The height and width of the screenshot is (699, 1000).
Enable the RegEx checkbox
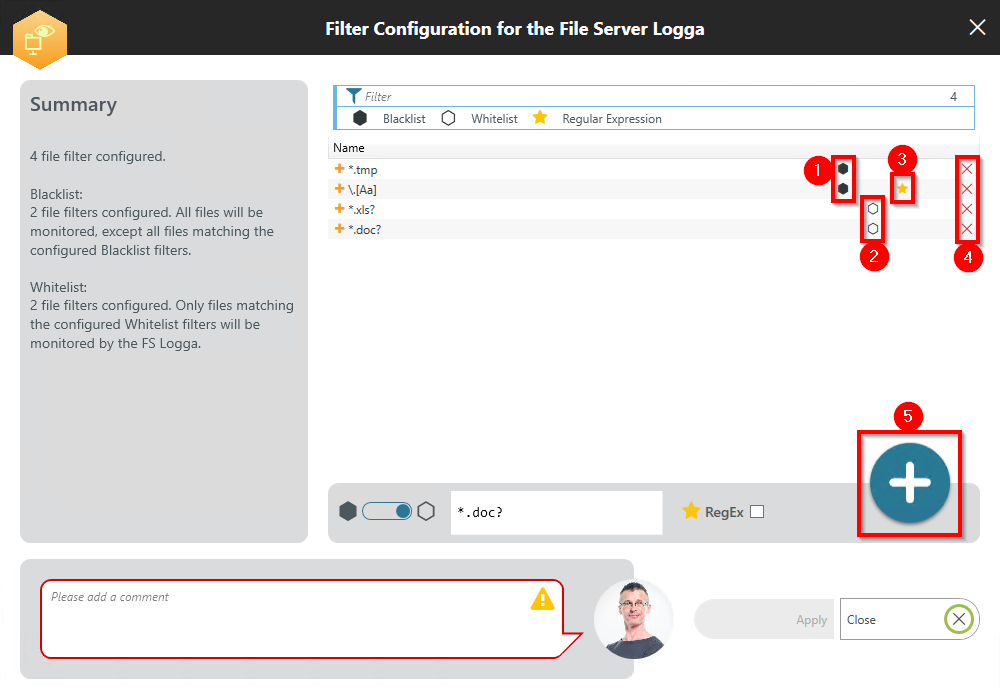[x=757, y=512]
